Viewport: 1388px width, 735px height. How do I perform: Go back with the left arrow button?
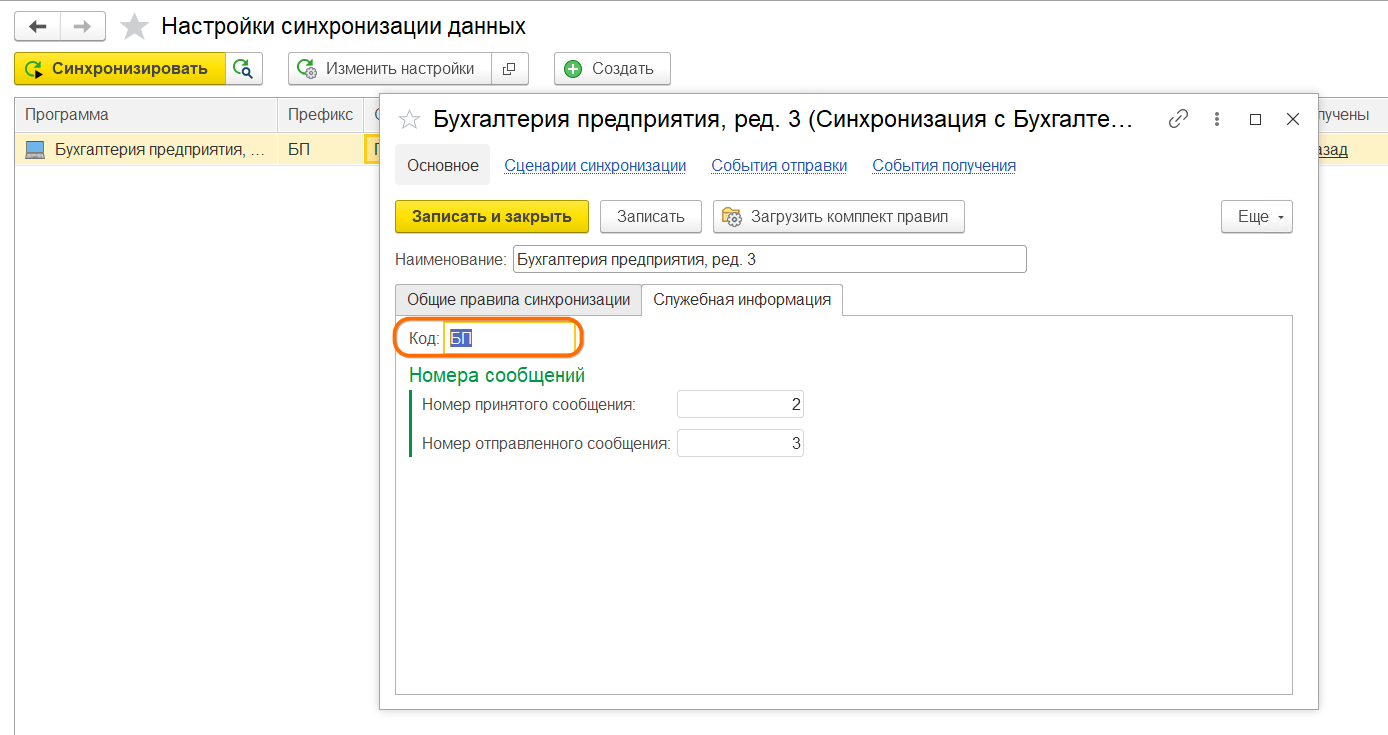(x=37, y=26)
